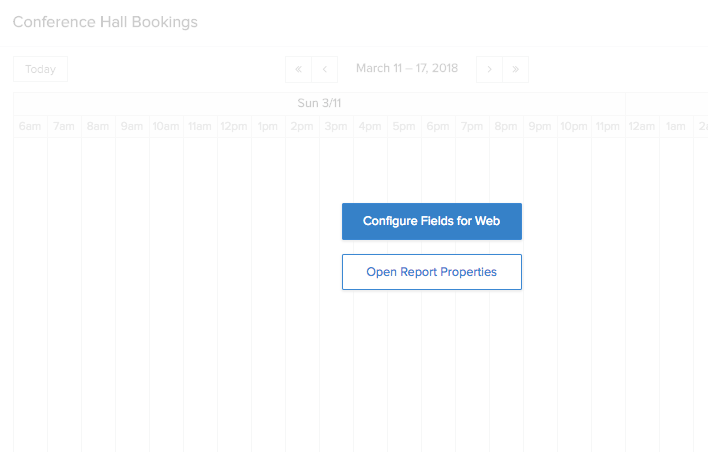Click the Today button
708x452 pixels.
click(41, 69)
